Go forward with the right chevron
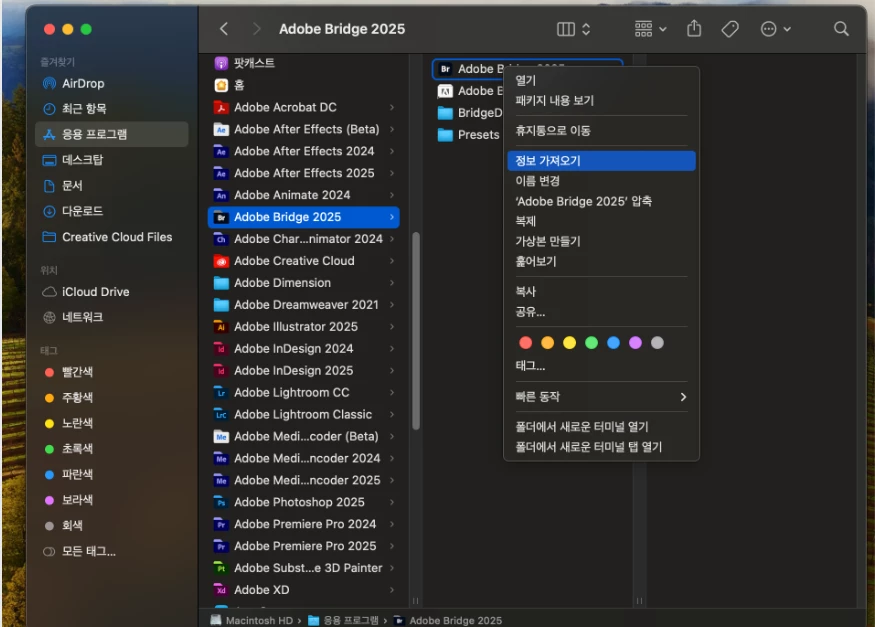The width and height of the screenshot is (875, 627). coord(256,29)
